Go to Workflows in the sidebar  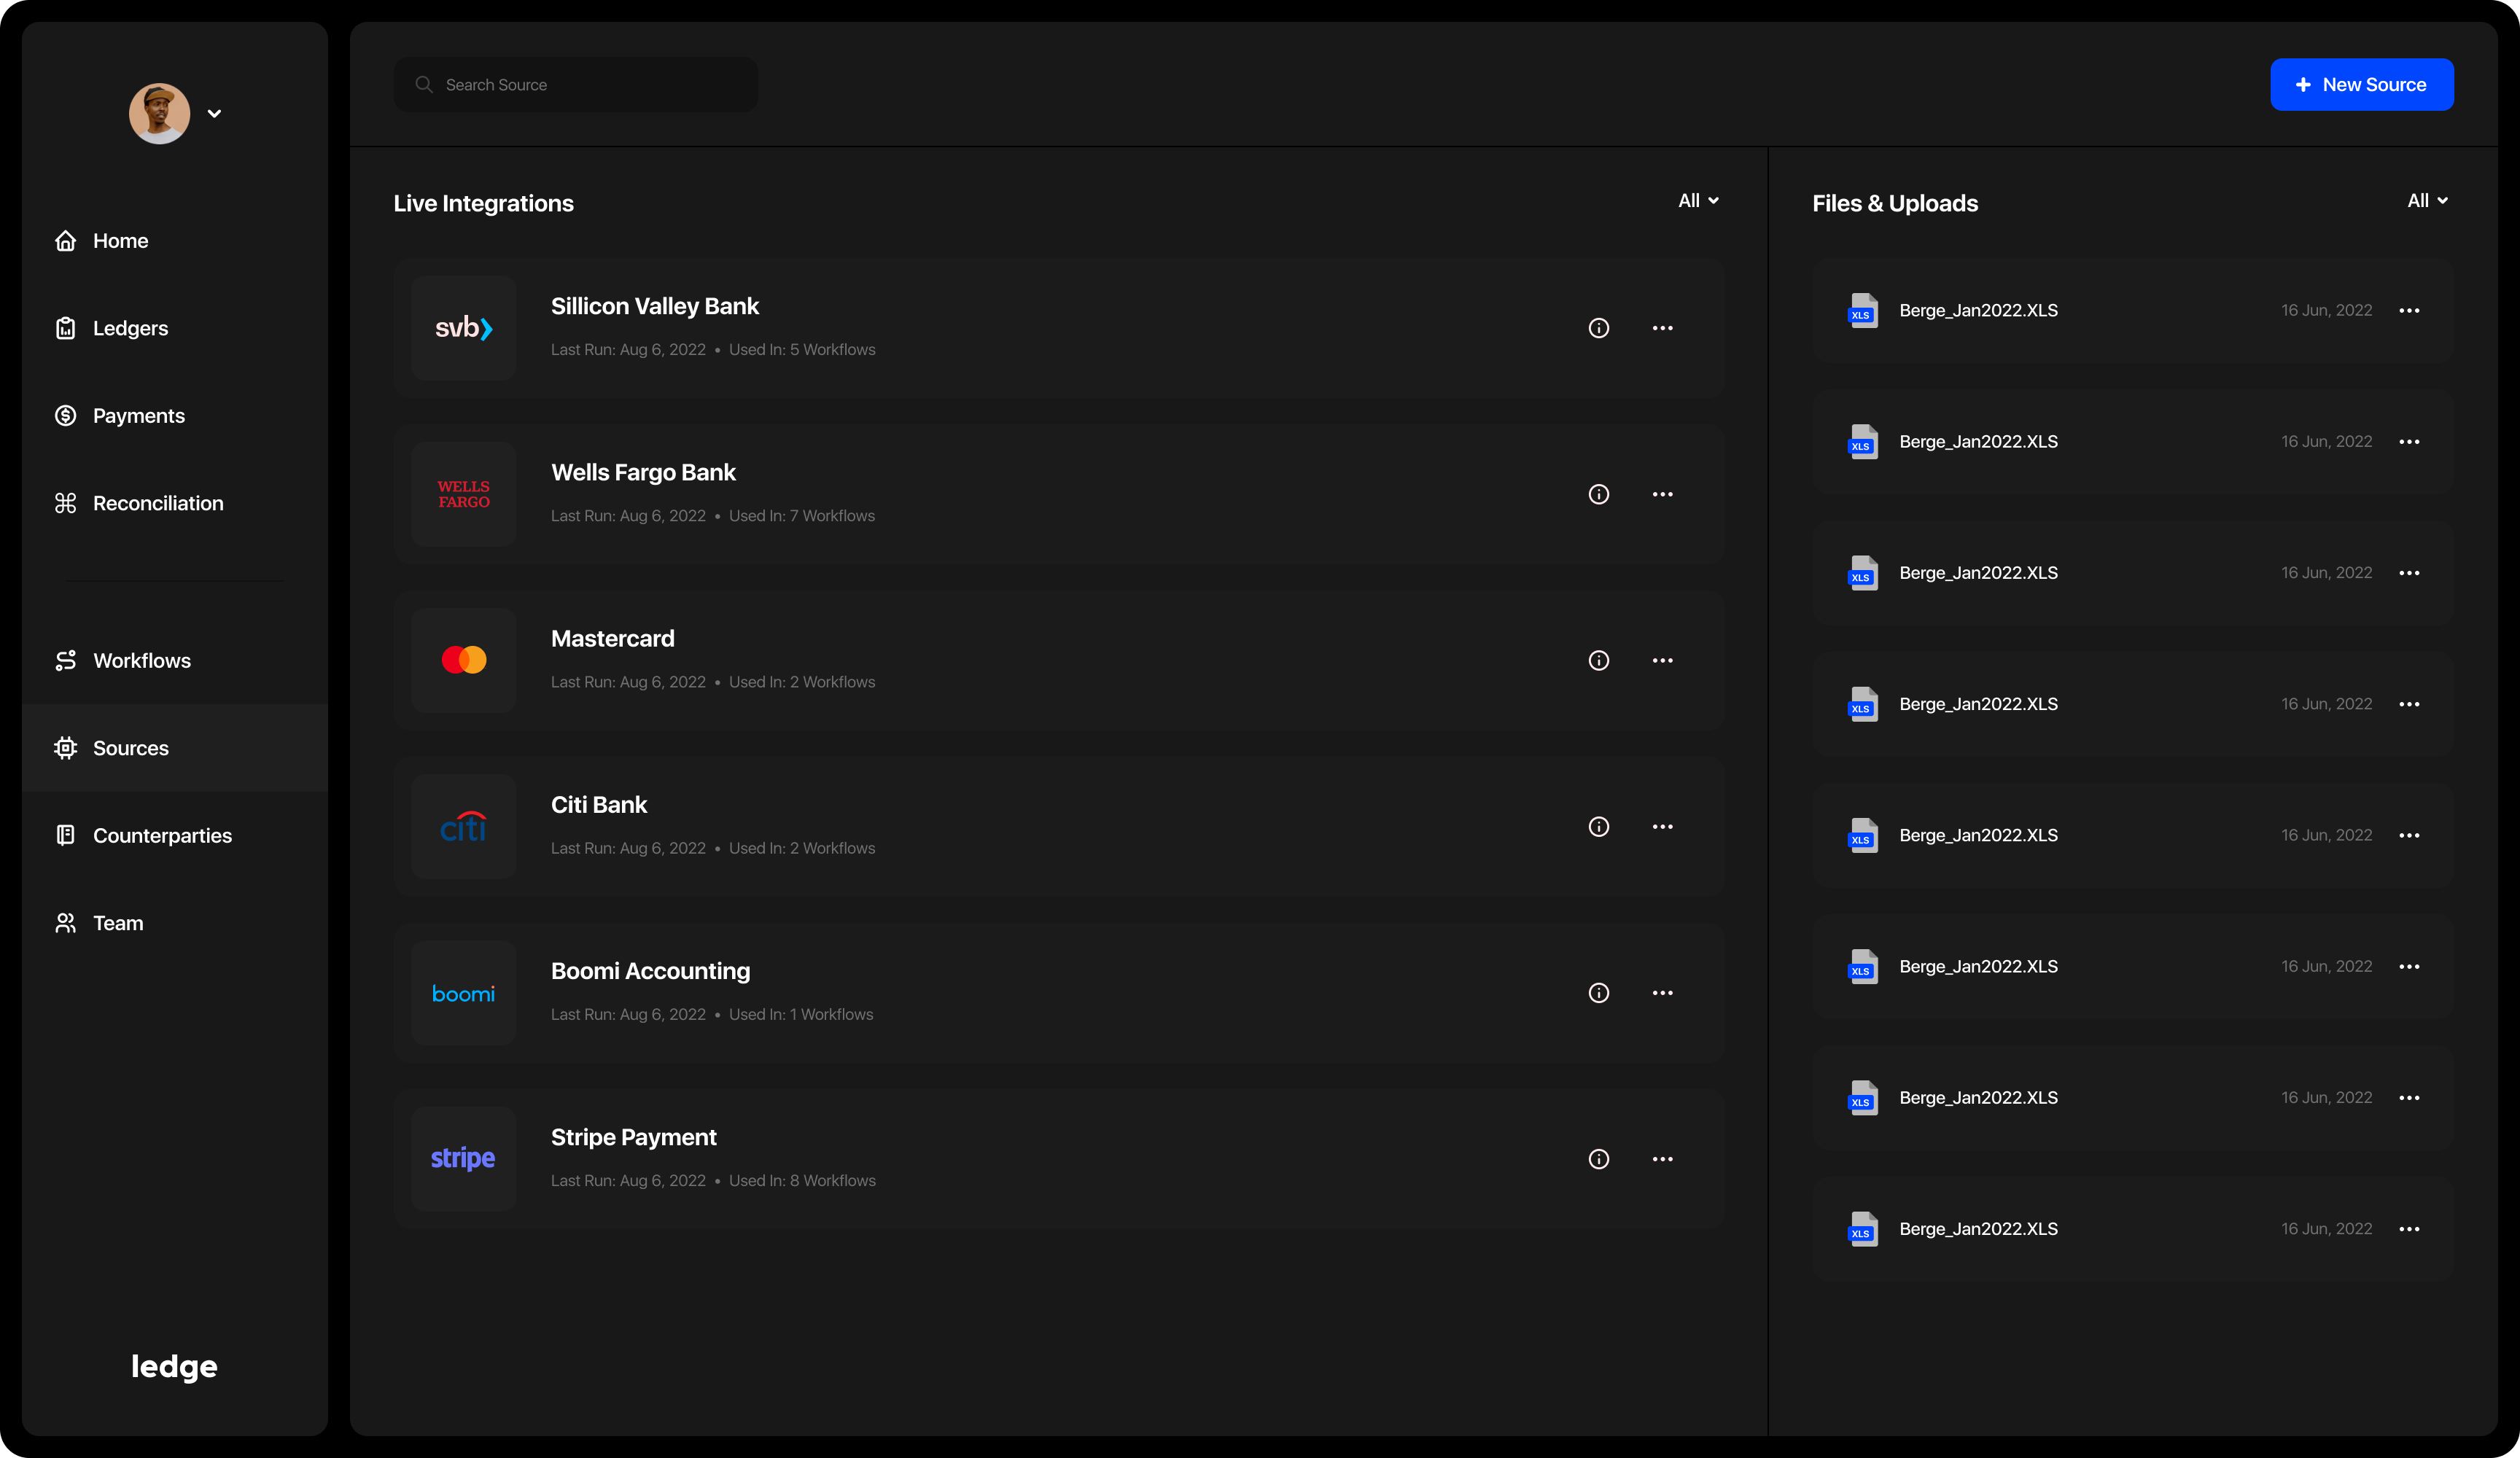(141, 661)
